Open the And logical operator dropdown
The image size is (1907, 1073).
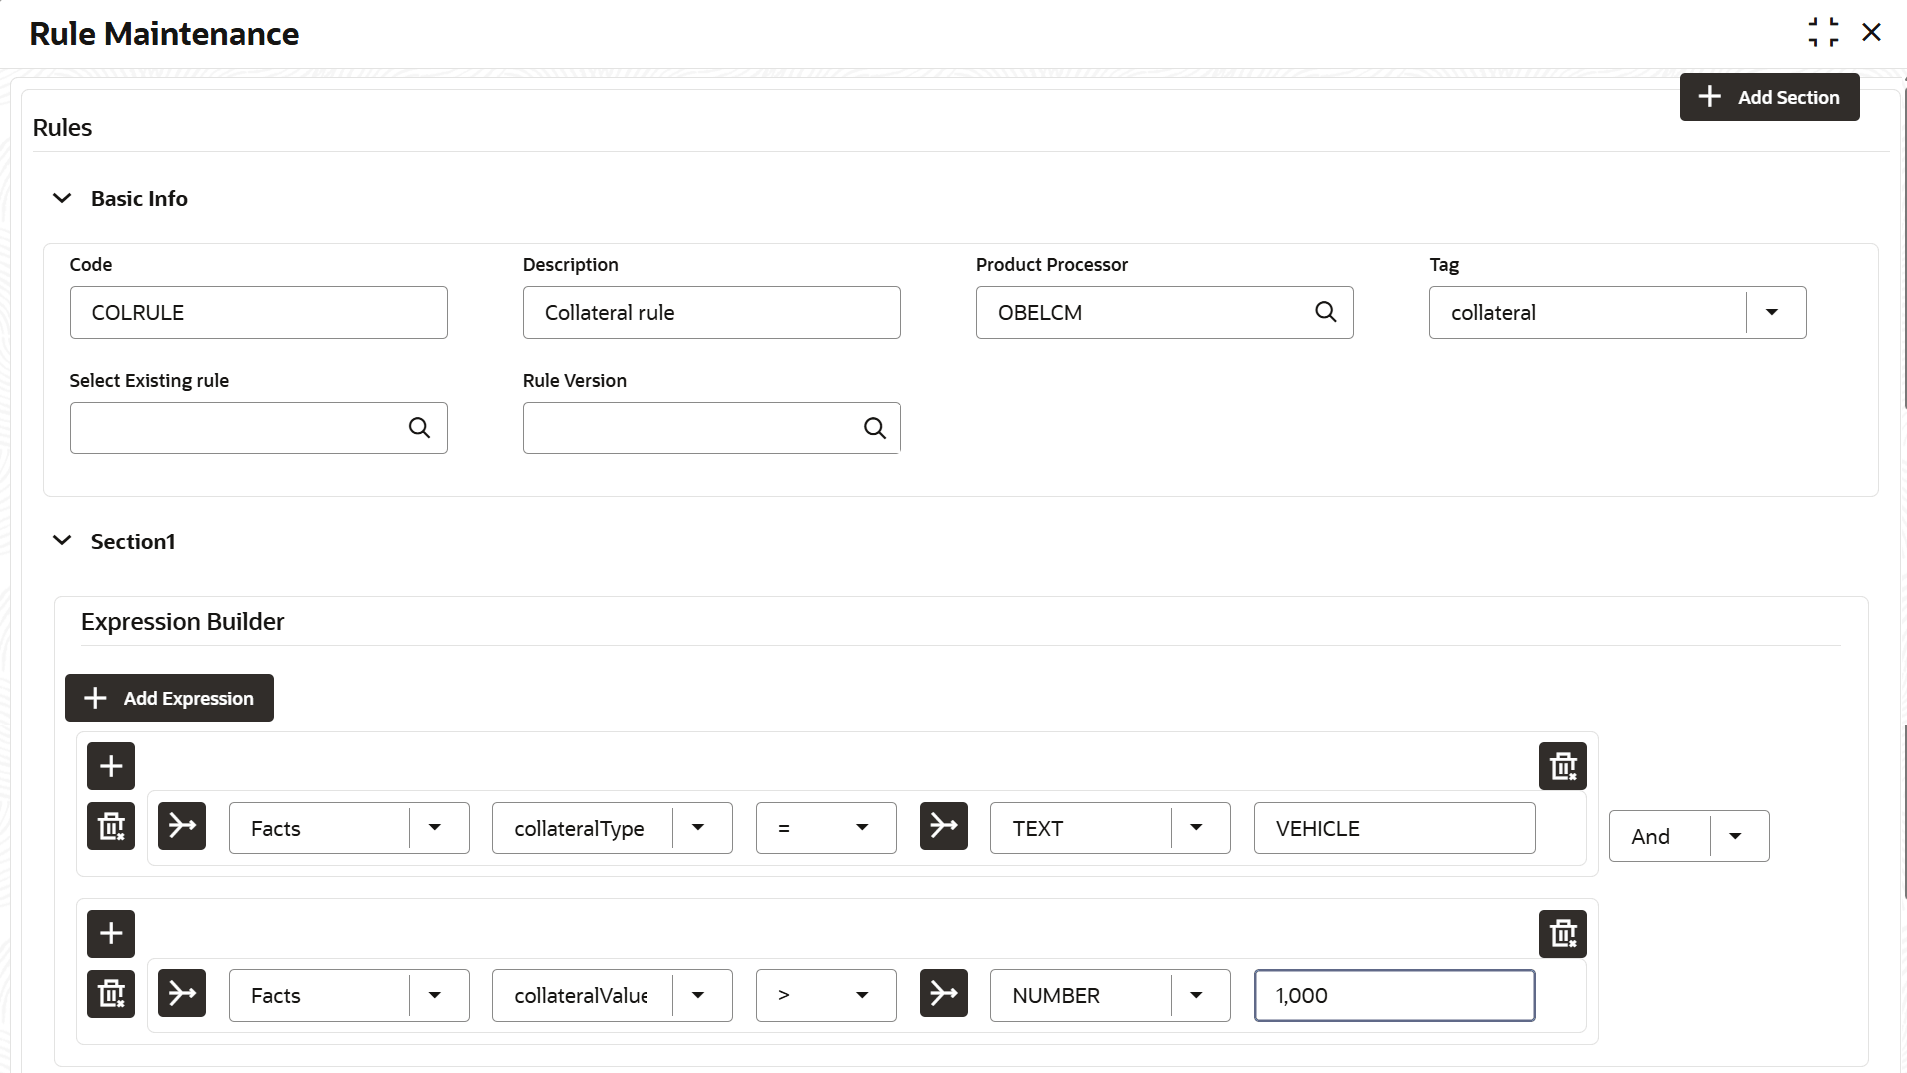pyautogui.click(x=1735, y=836)
